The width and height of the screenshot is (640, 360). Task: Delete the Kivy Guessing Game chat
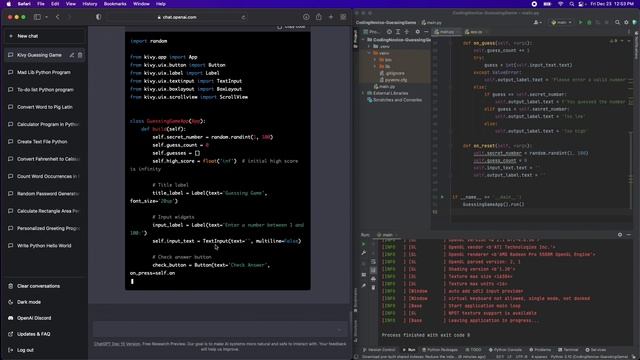click(x=80, y=55)
